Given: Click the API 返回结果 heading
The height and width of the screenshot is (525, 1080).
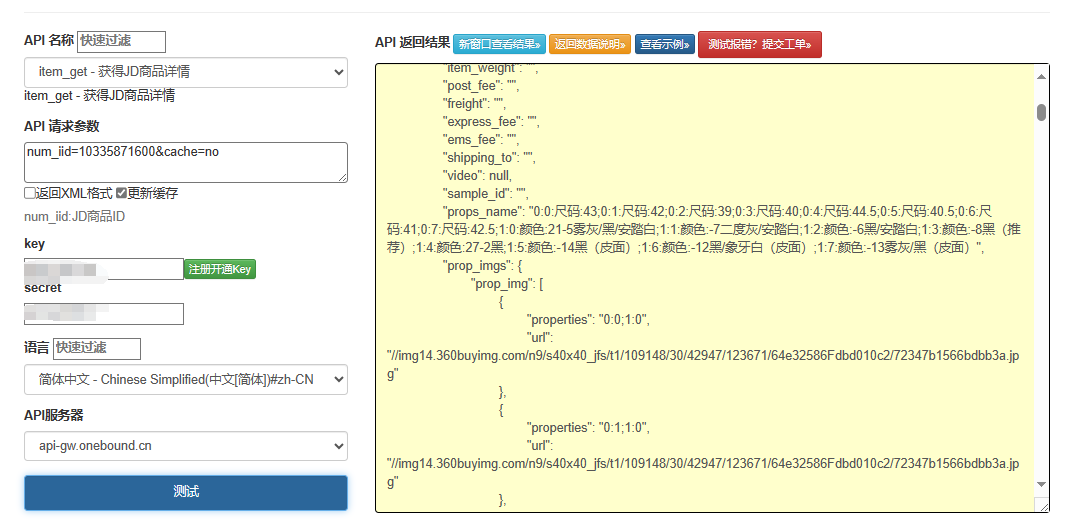Looking at the screenshot, I should point(413,43).
